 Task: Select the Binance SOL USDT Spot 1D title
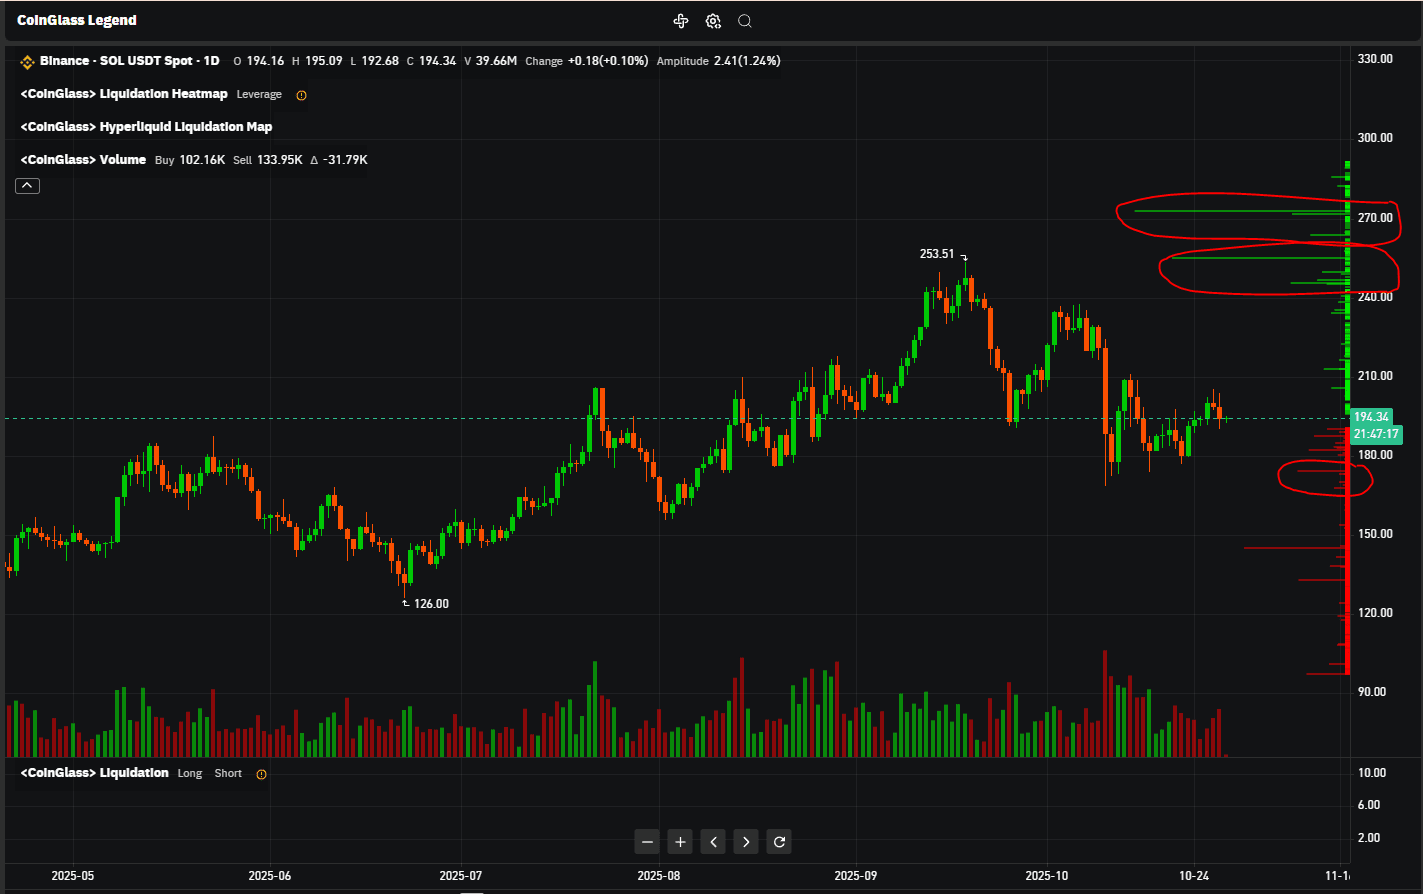pyautogui.click(x=129, y=61)
